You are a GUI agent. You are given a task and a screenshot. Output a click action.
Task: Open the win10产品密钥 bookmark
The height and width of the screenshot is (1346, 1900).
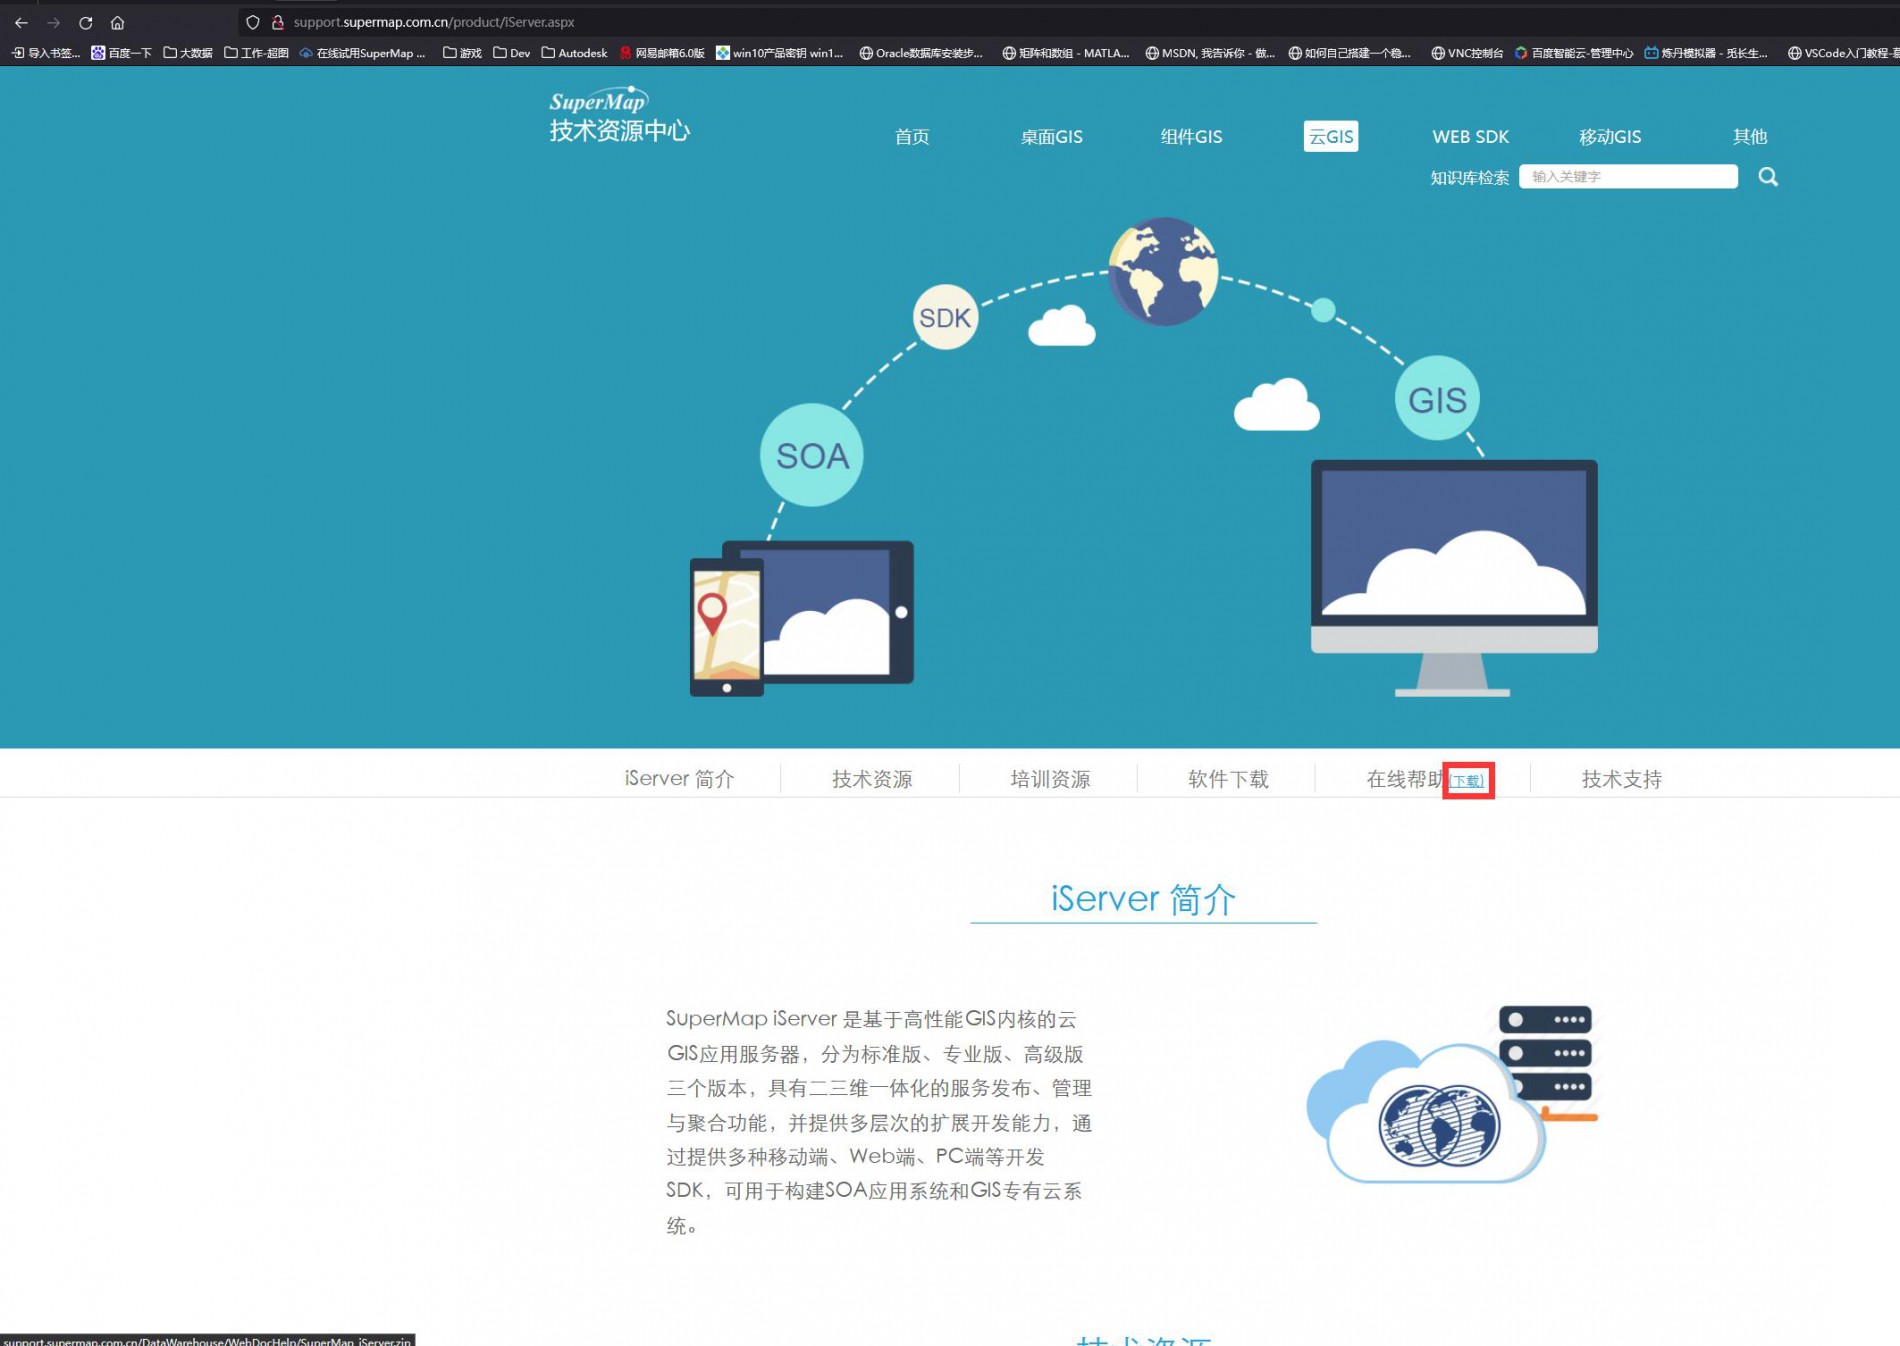(x=780, y=53)
